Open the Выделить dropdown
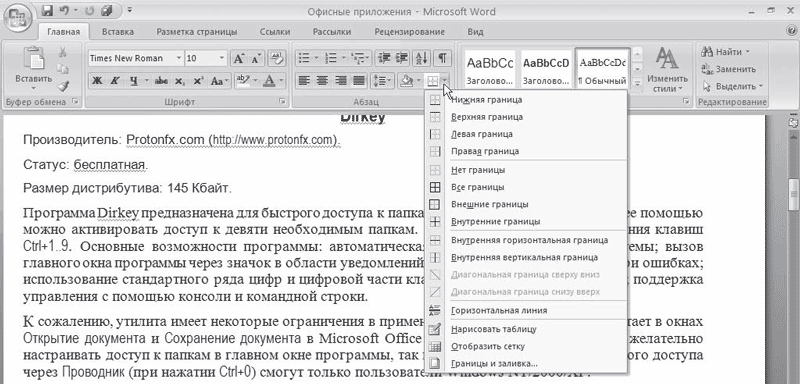Image resolution: width=800 pixels, height=384 pixels. pyautogui.click(x=732, y=86)
